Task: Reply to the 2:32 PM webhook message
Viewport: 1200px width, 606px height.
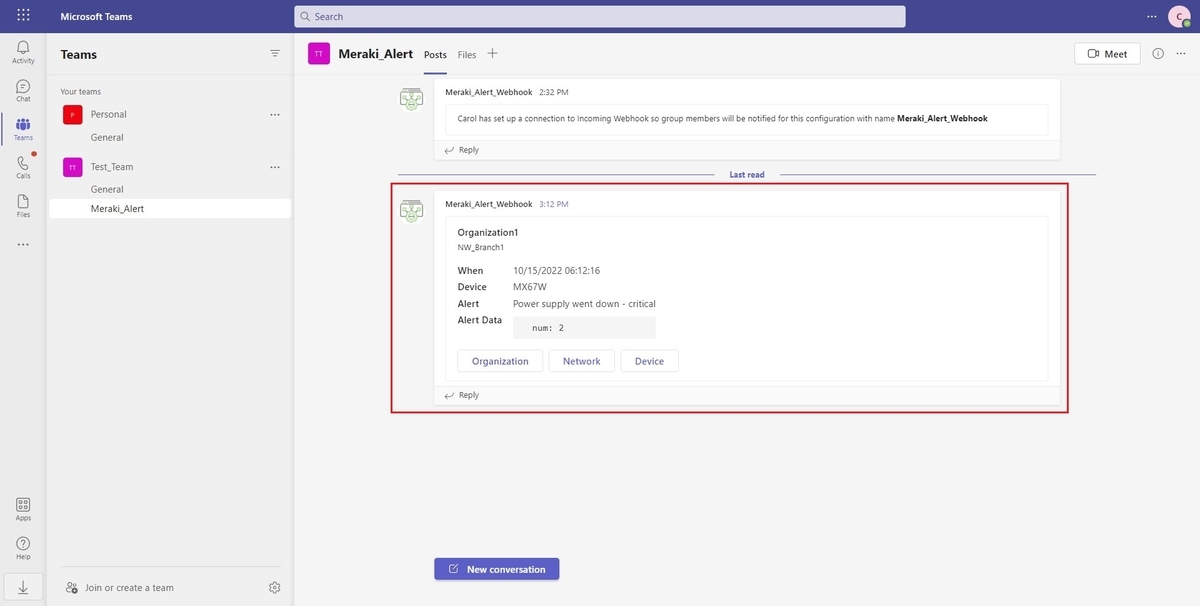Action: (x=462, y=150)
